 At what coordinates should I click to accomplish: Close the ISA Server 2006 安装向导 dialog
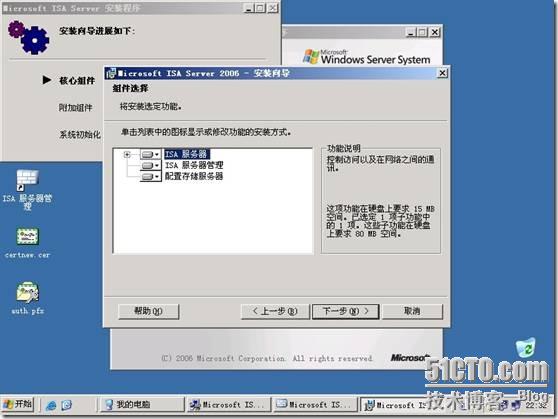pyautogui.click(x=442, y=73)
